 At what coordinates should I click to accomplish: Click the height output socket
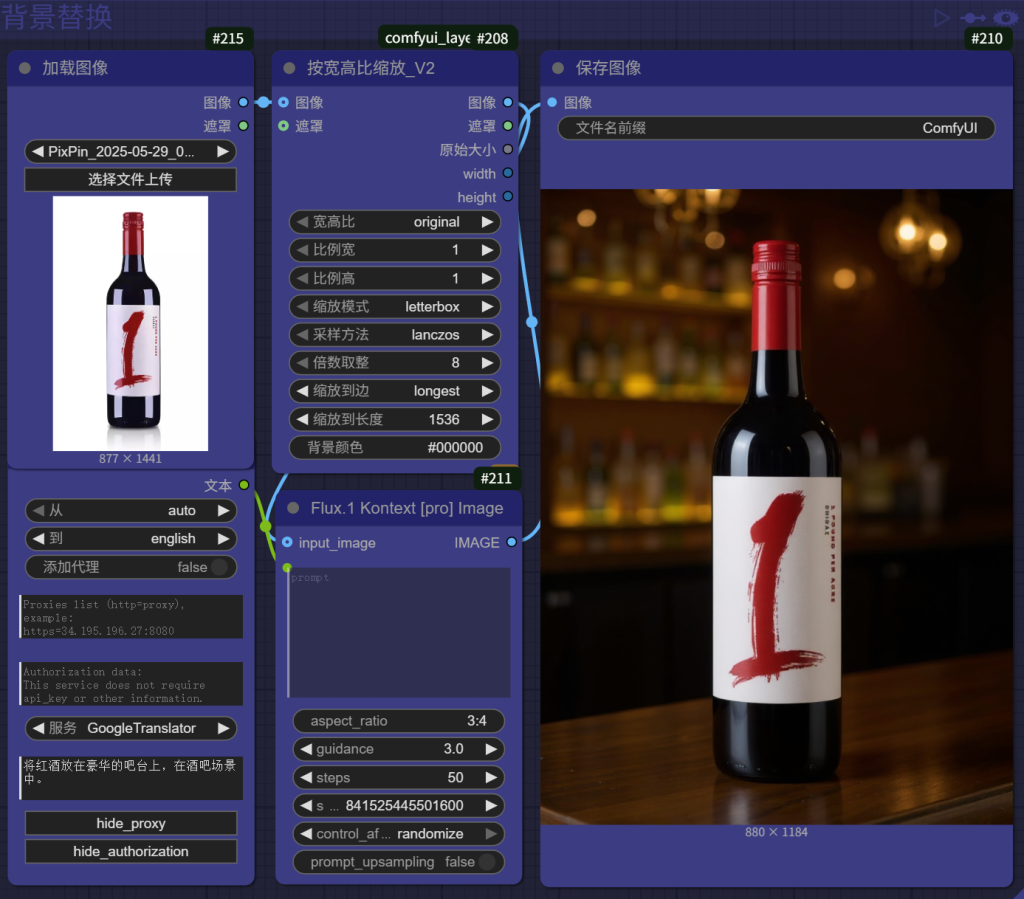[x=508, y=198]
